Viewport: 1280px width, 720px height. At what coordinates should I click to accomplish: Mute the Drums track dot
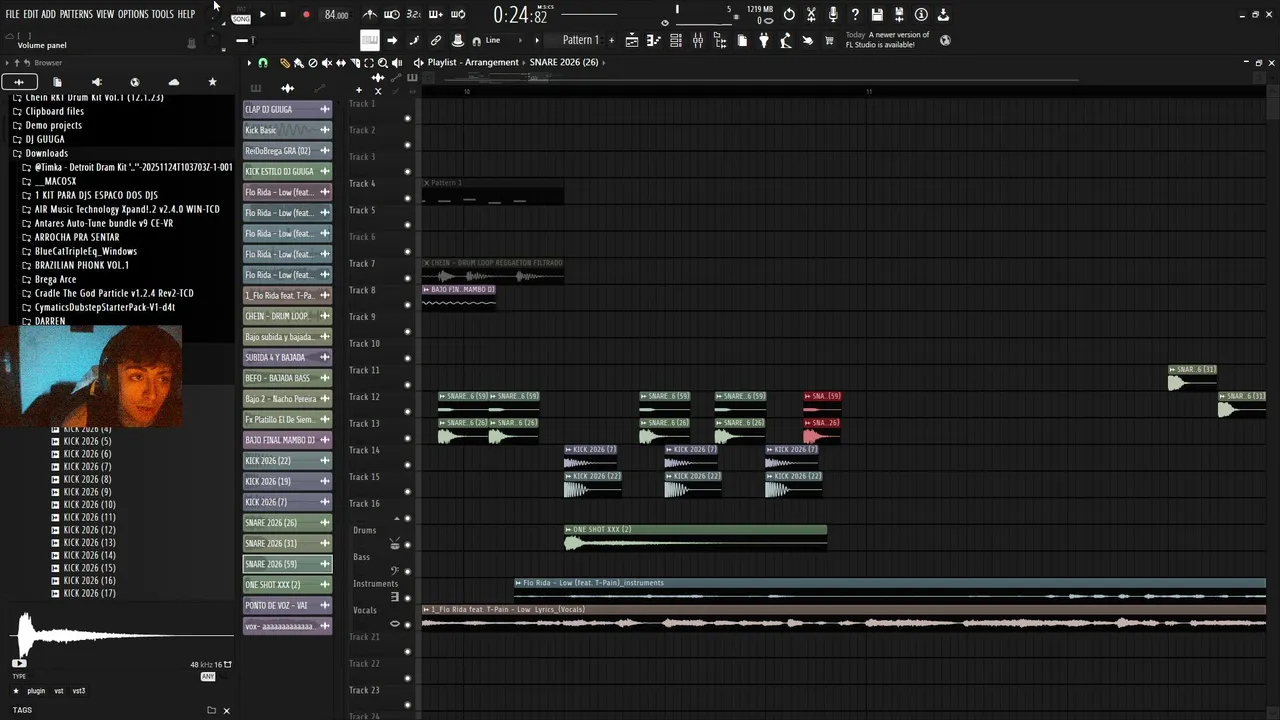(x=407, y=545)
